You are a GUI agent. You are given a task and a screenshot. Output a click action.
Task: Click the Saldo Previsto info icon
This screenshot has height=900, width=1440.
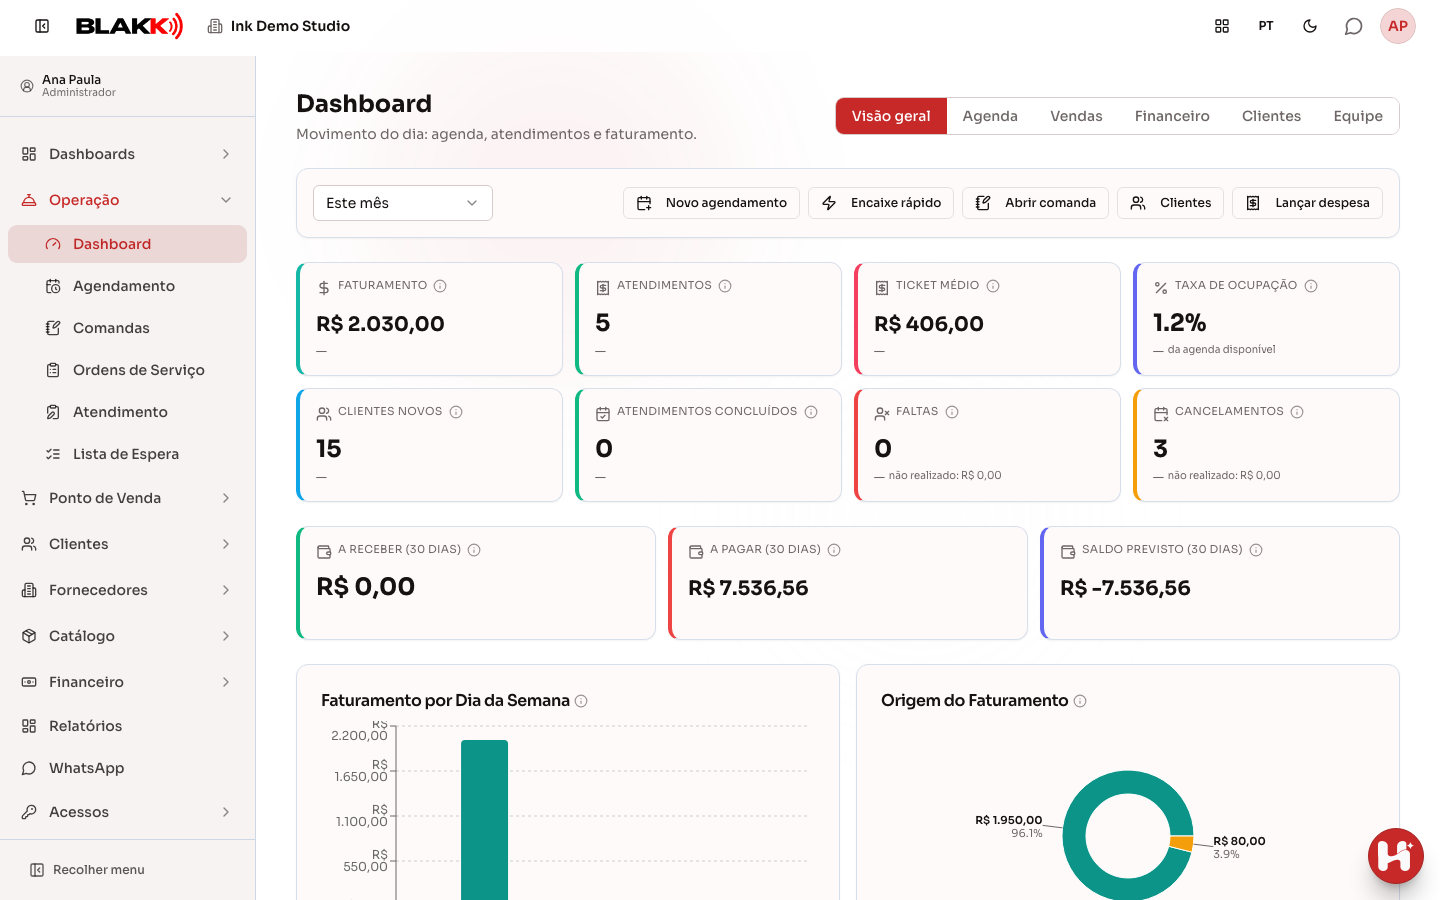coord(1256,550)
